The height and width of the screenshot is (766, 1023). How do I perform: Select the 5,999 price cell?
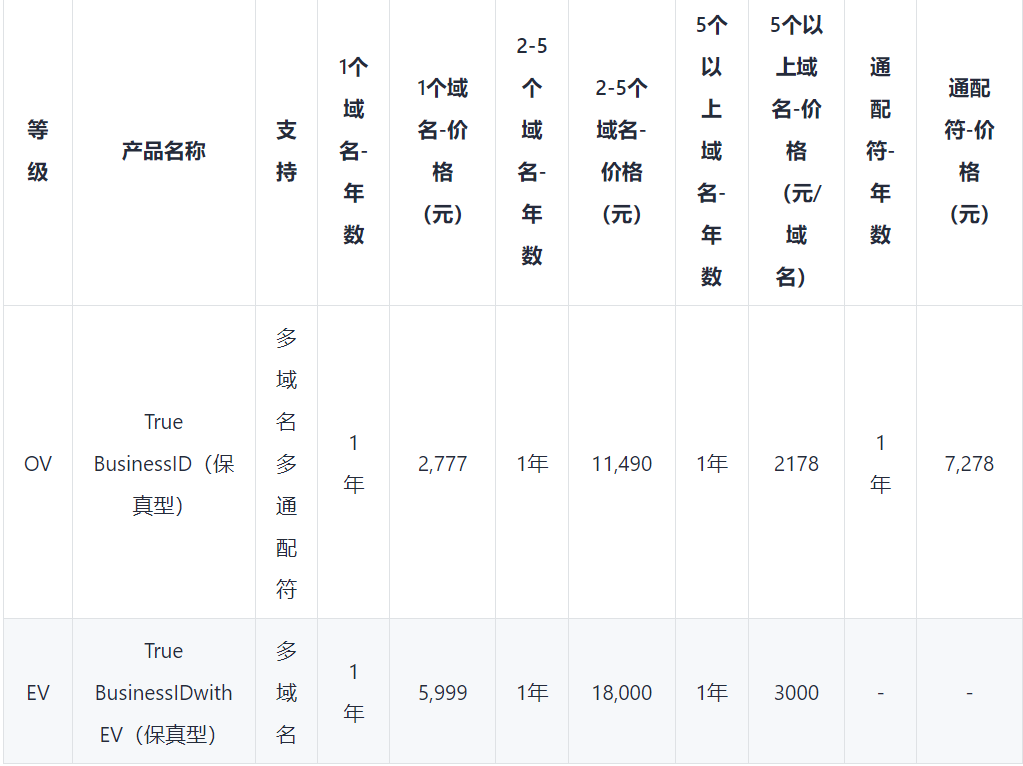[x=442, y=692]
